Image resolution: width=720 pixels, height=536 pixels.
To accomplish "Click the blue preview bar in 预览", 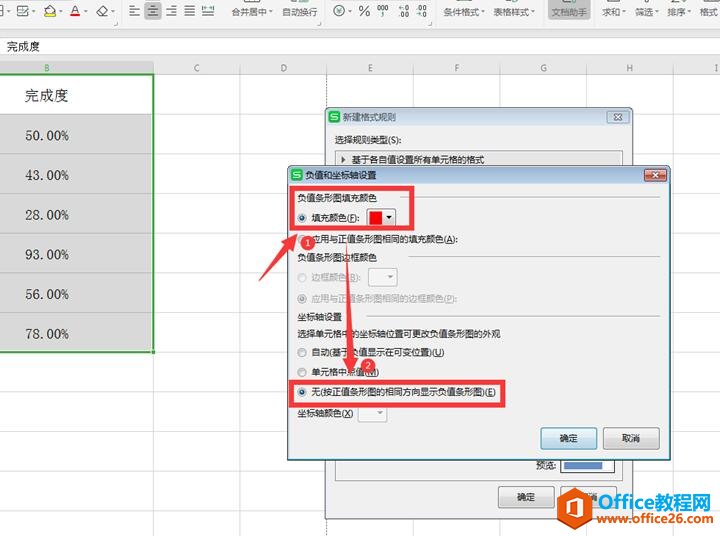I will coord(583,466).
